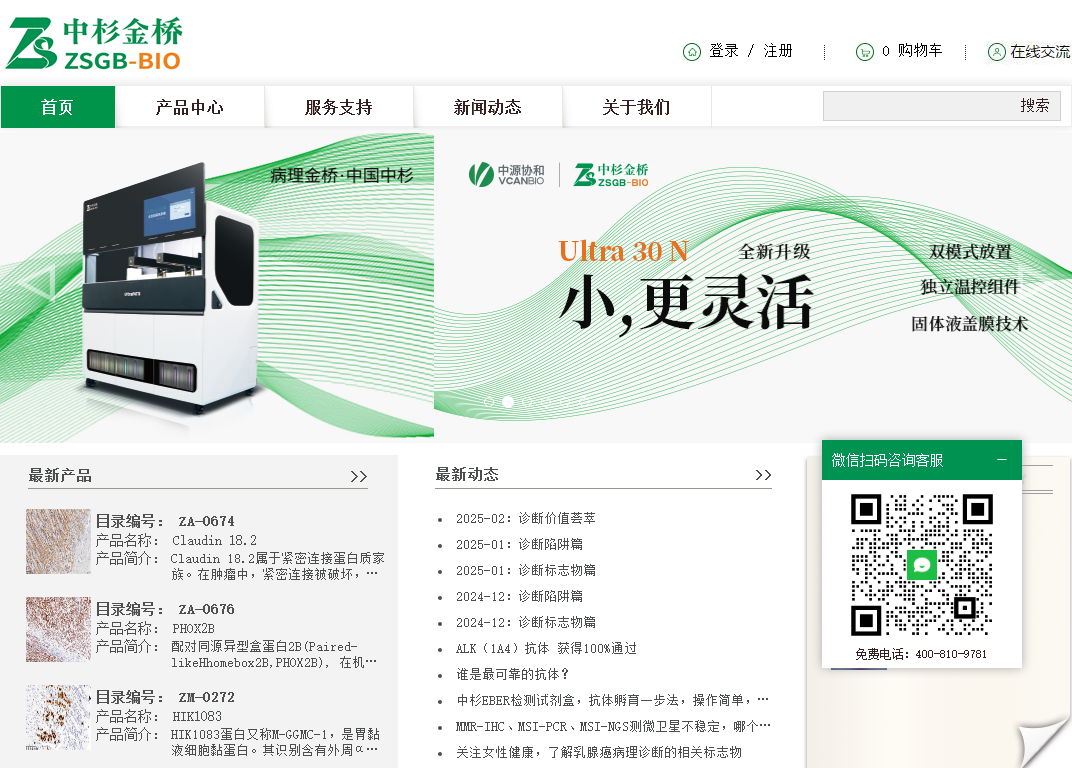Screen dimensions: 1072x768
Task: Open news 中杉EBER检测试剂盒
Action: pyautogui.click(x=613, y=700)
